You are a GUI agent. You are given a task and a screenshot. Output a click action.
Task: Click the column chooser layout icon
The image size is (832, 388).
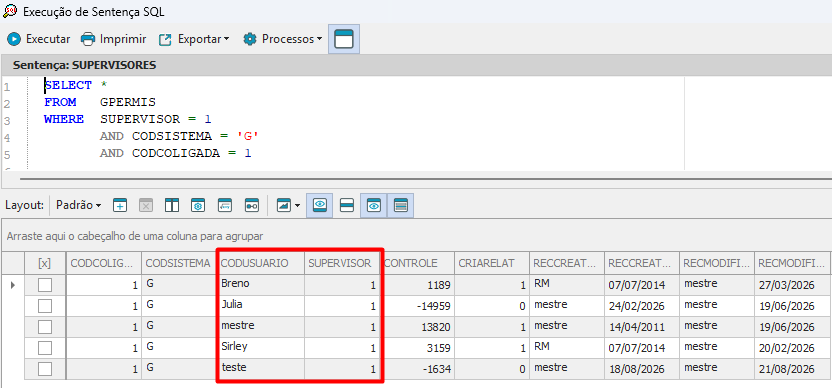point(172,205)
